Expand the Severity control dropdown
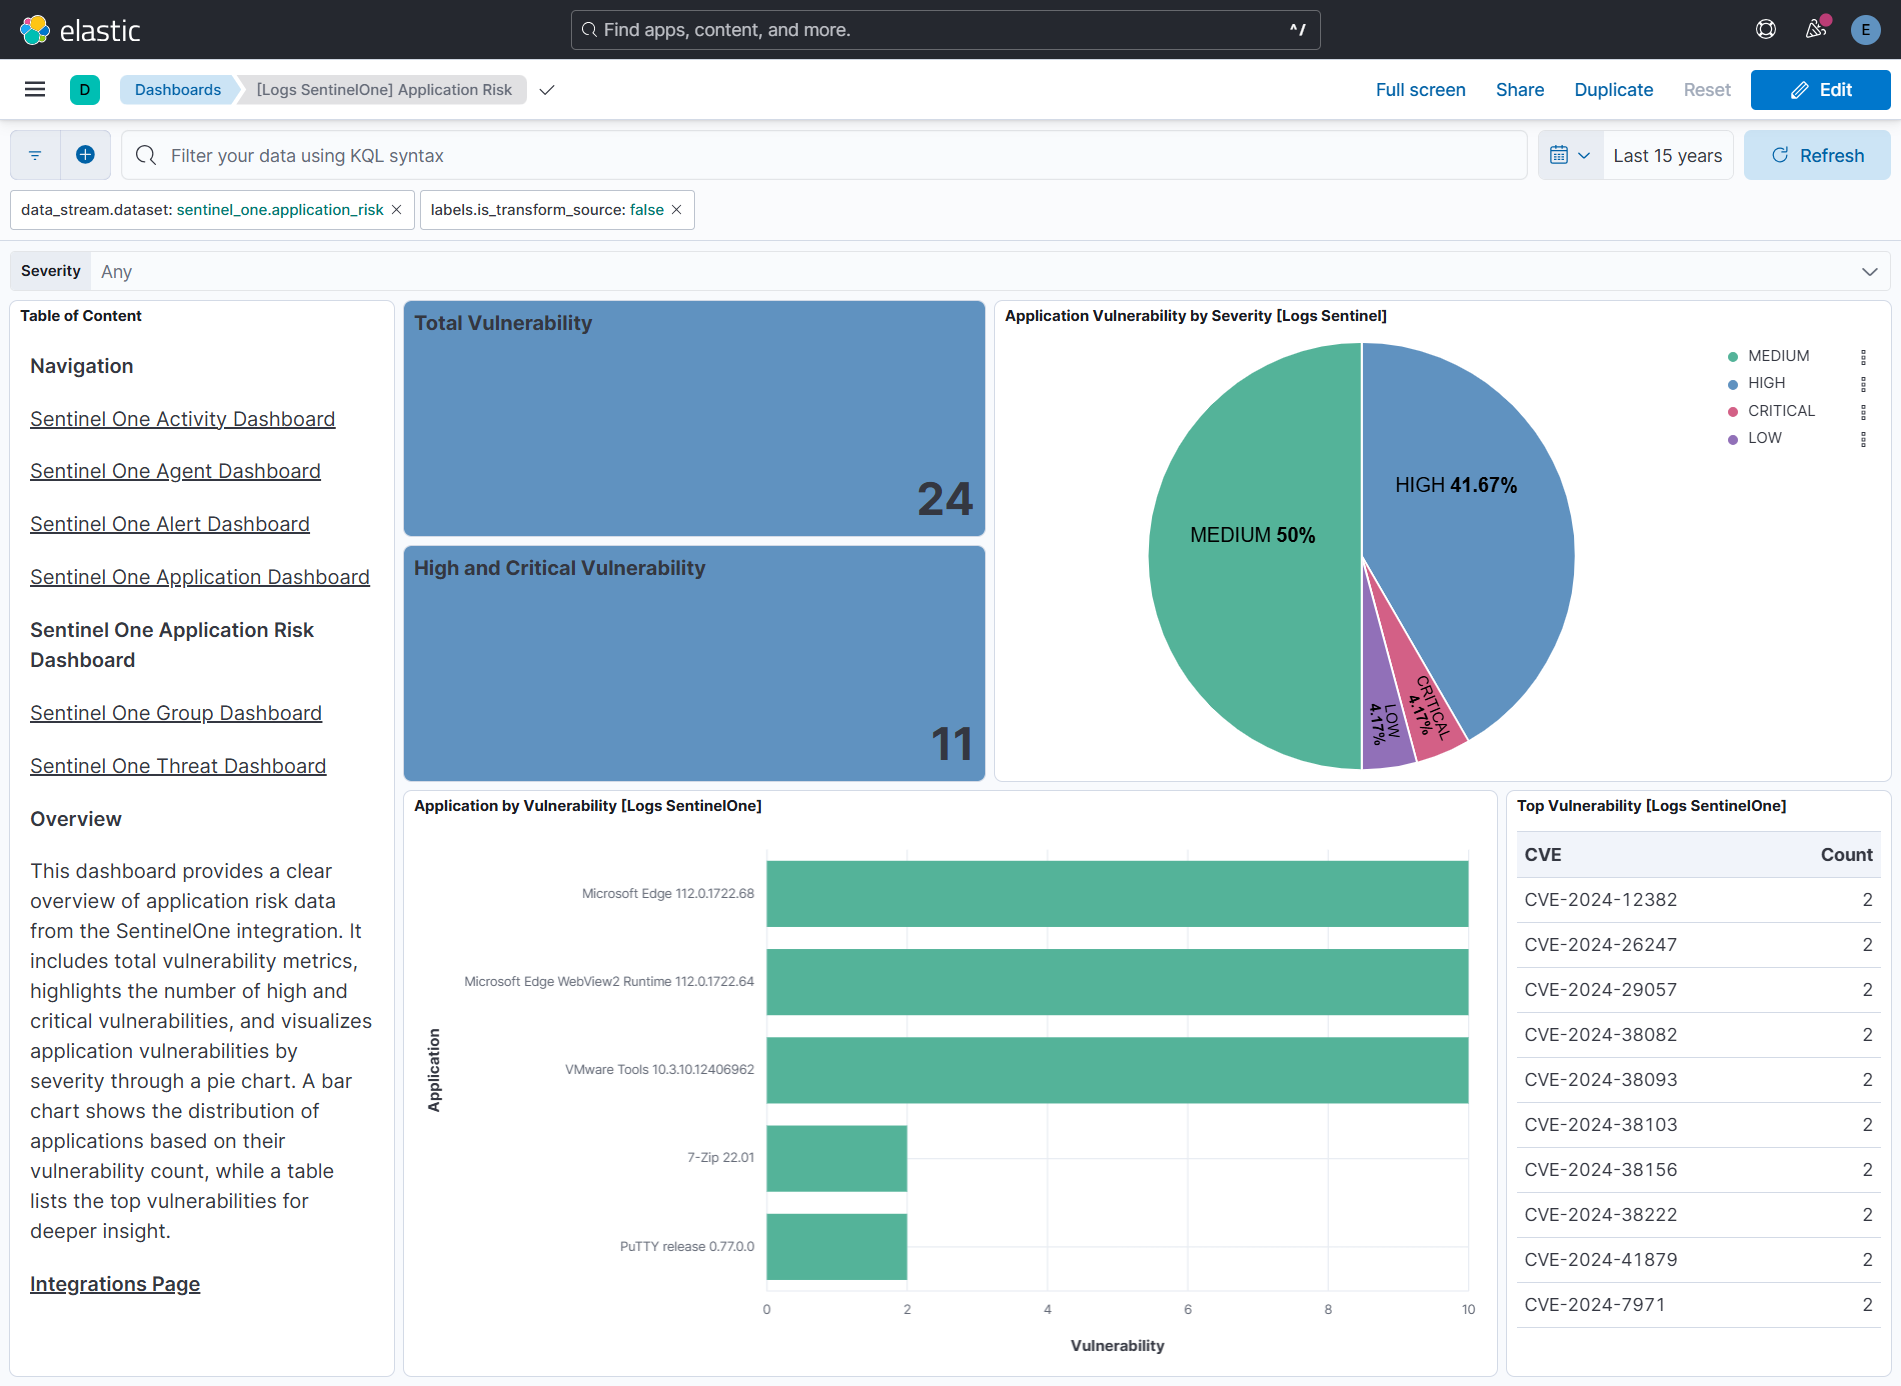Viewport: 1901px width, 1386px height. 1869,272
